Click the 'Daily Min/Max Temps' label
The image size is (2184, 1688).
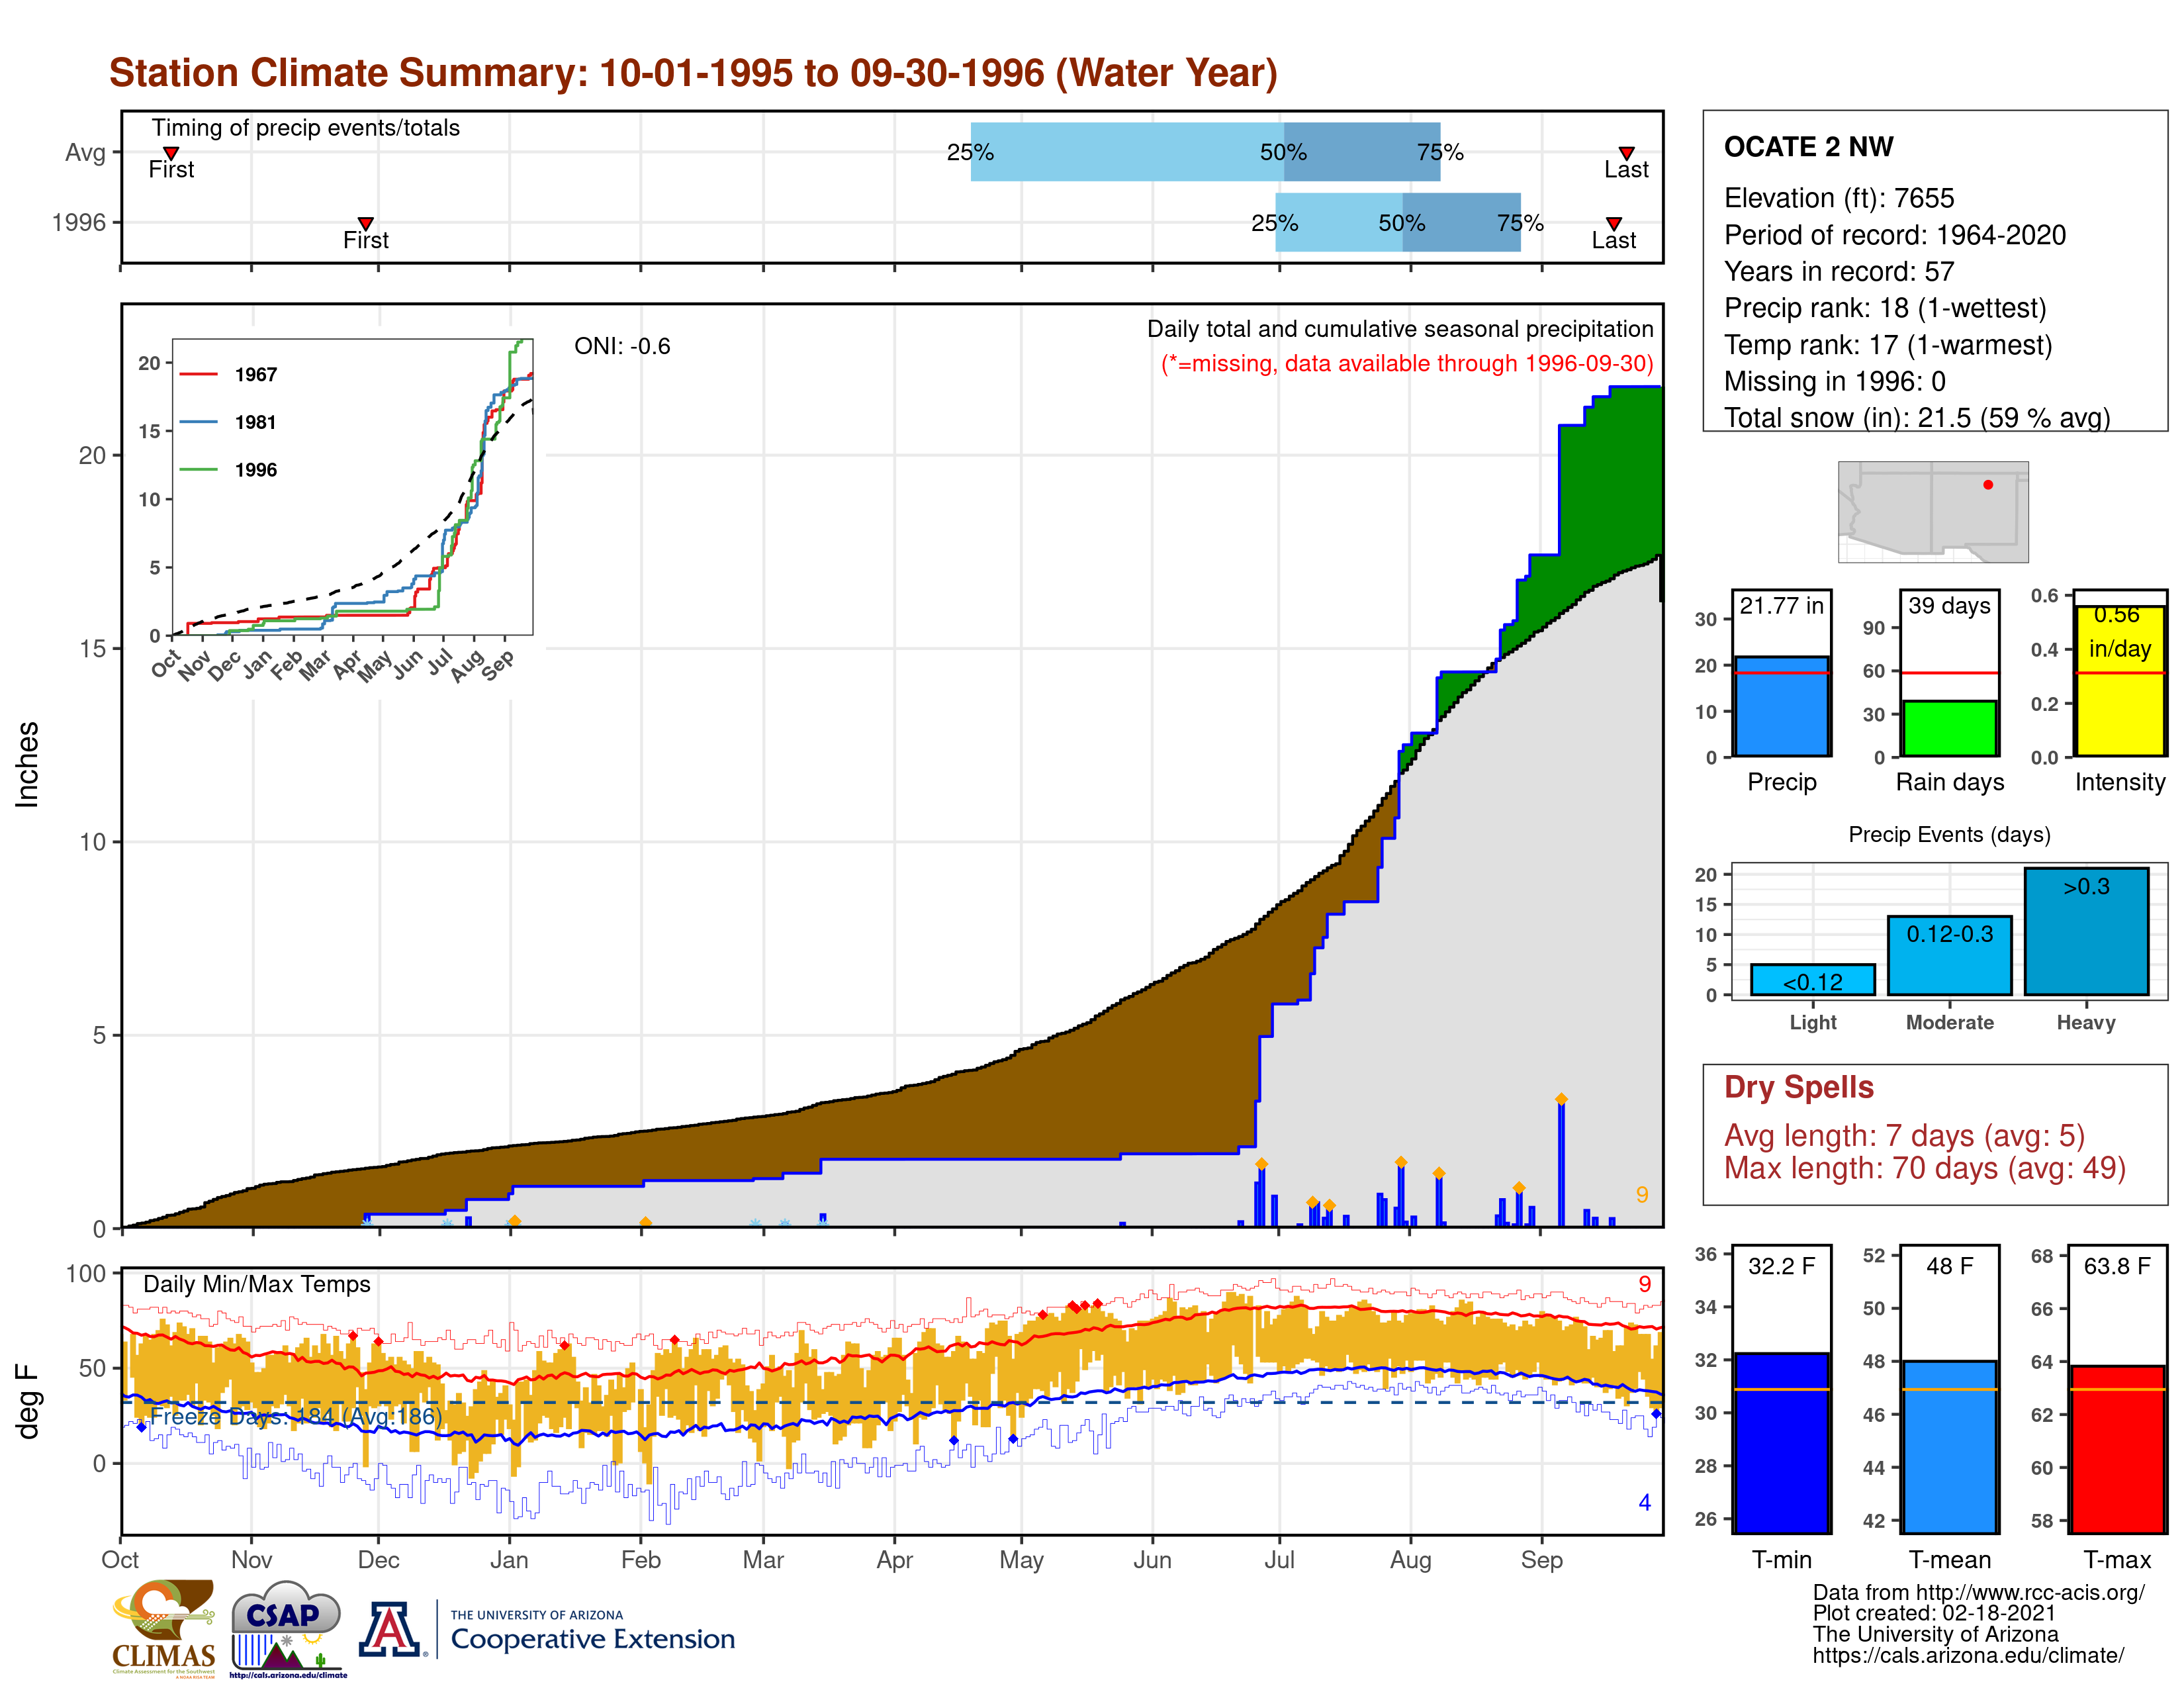coord(257,1284)
